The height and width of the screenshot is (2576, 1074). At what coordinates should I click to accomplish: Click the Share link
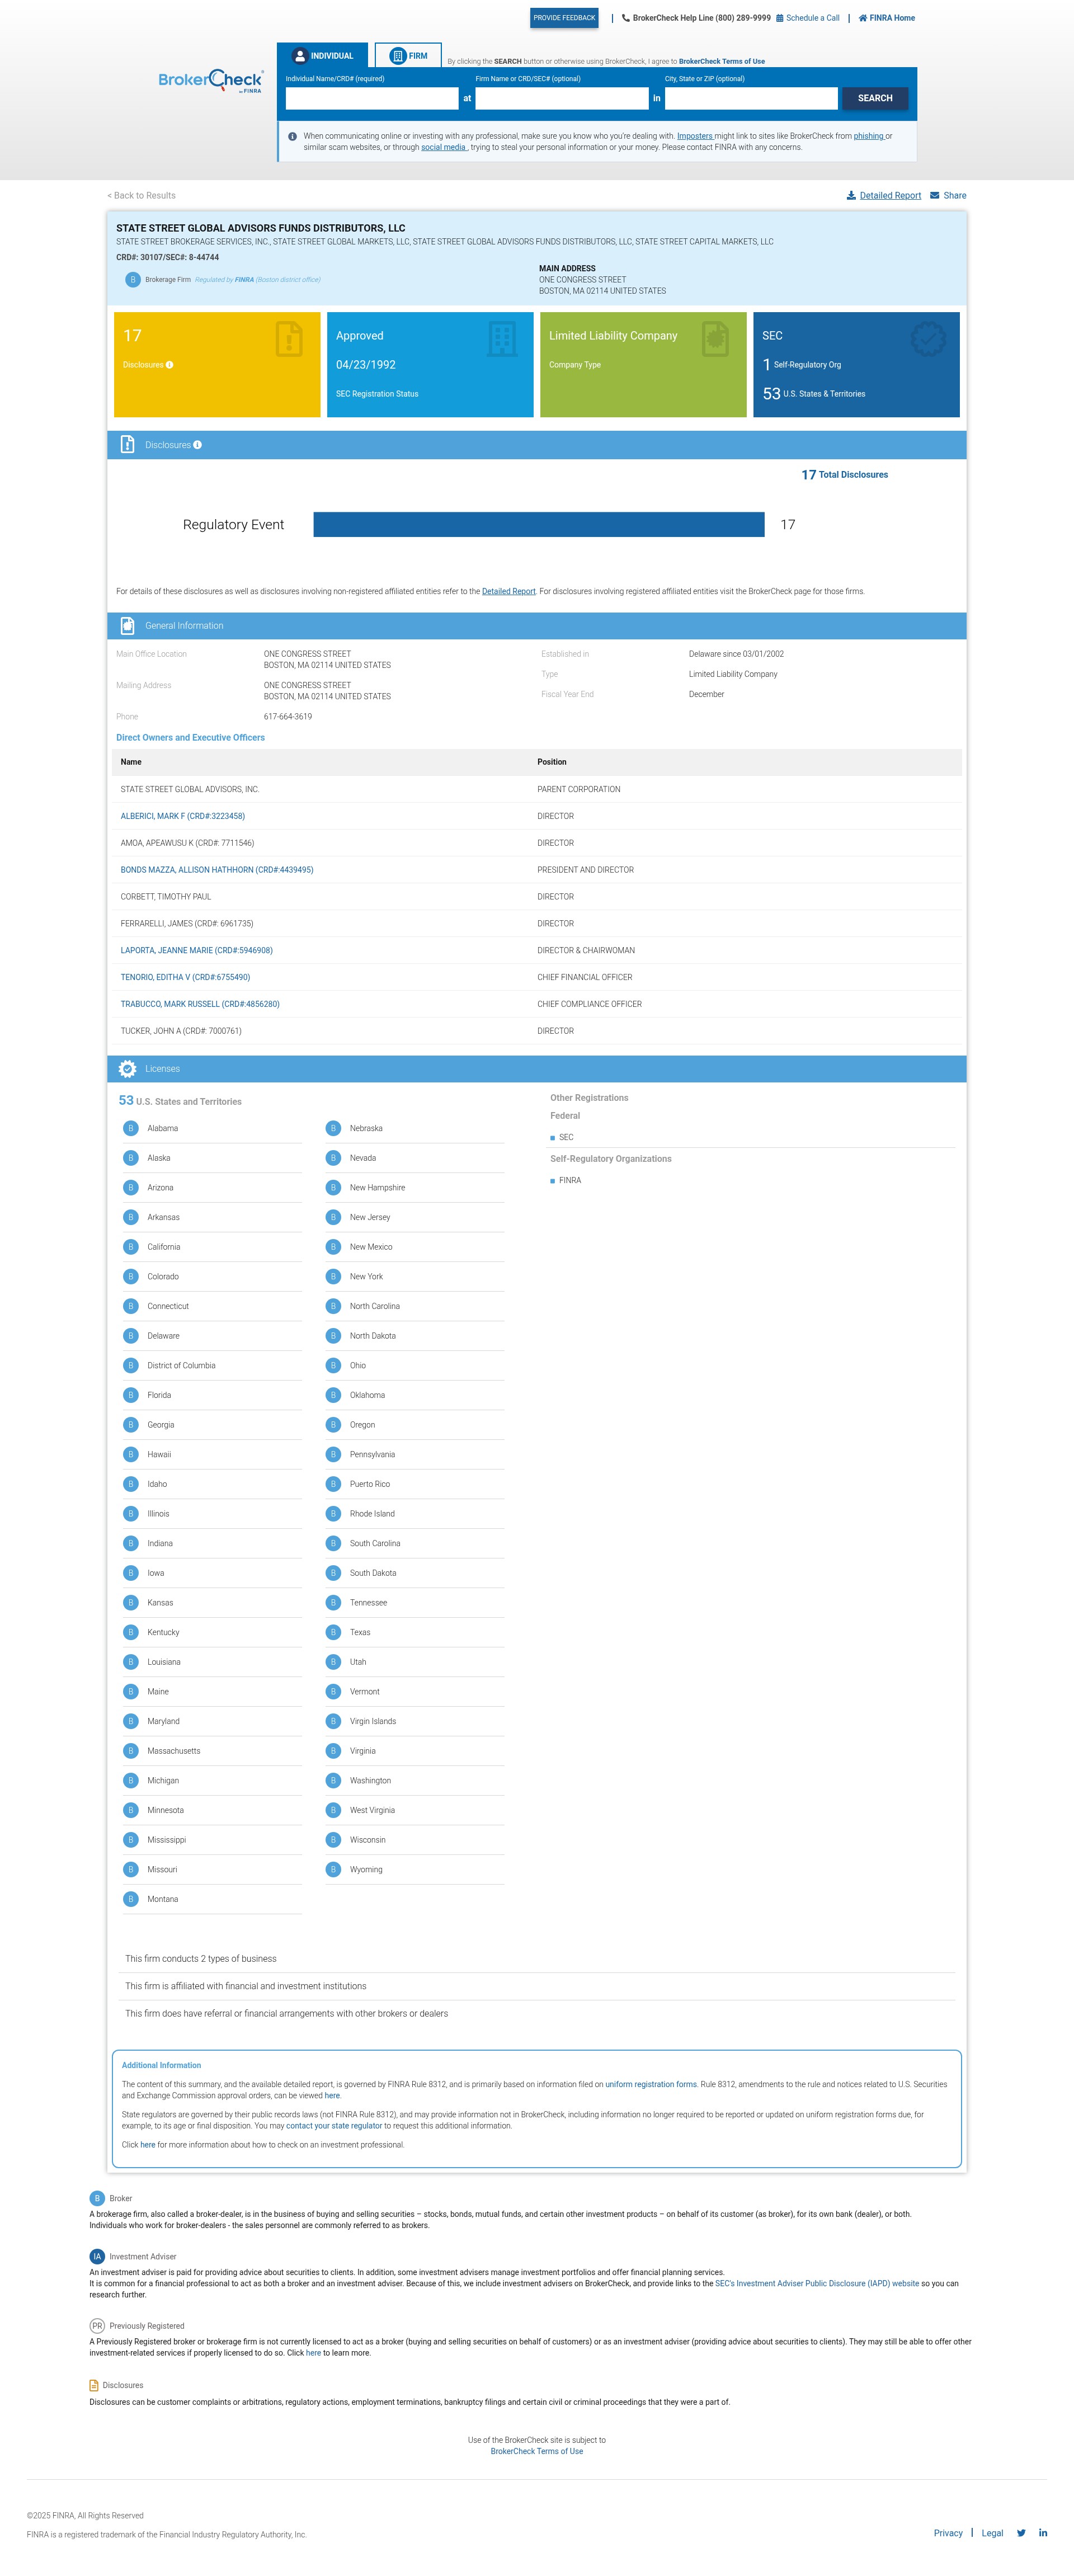[955, 195]
